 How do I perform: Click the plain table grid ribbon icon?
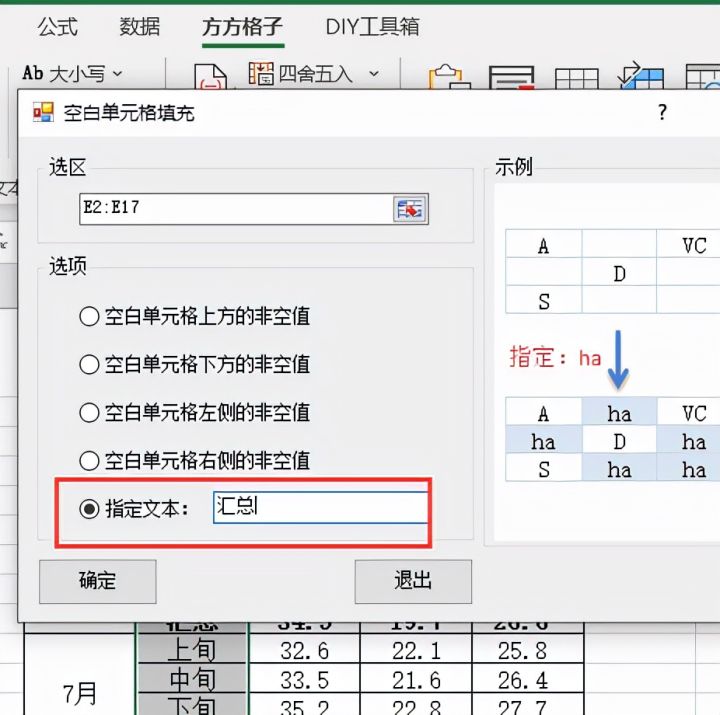(x=576, y=78)
